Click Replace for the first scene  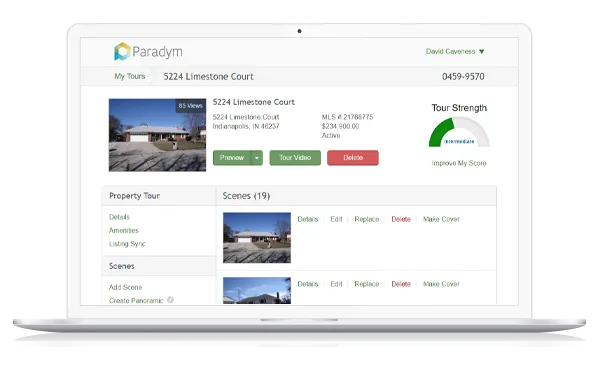click(x=367, y=219)
